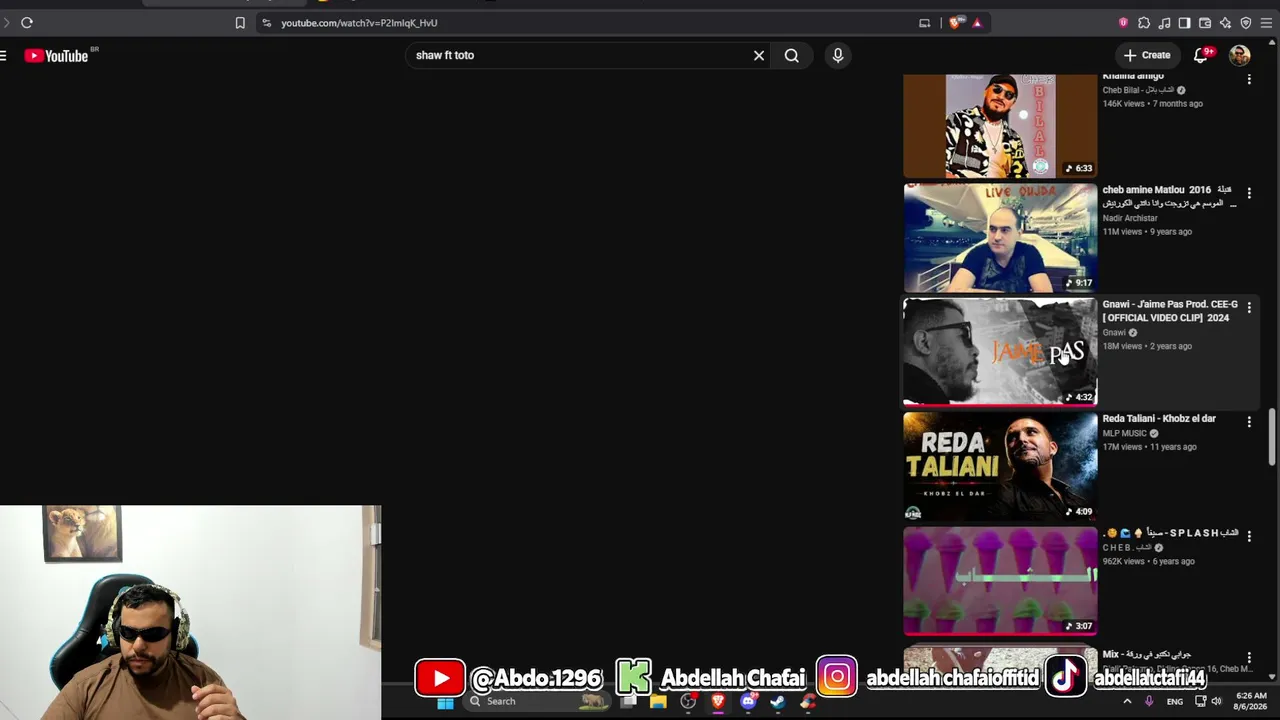
Task: Open YouTube notifications bell
Action: click(x=1202, y=55)
